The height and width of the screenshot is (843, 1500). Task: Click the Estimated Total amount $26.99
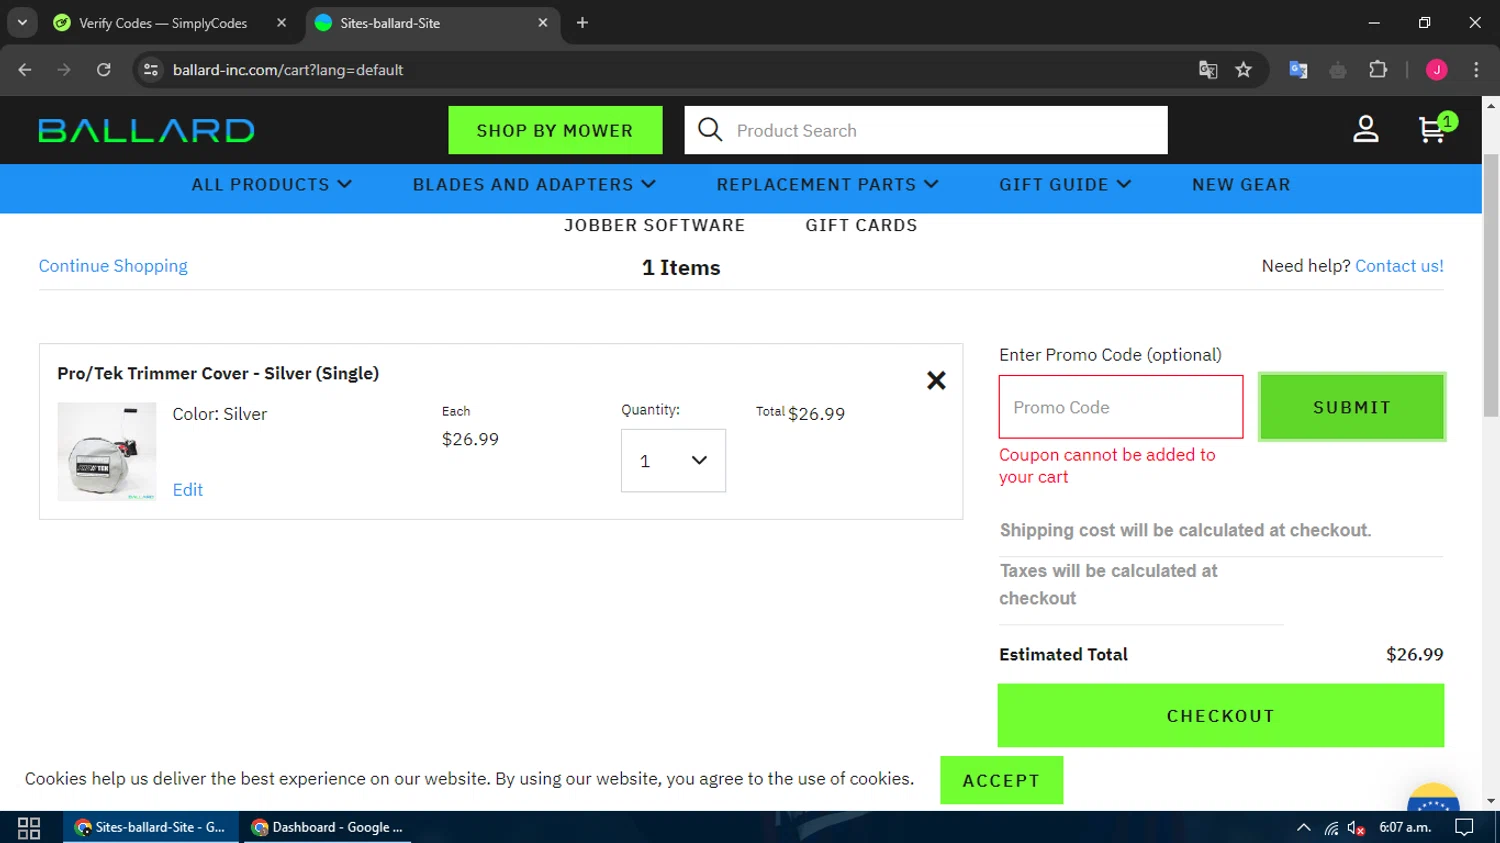(1414, 655)
